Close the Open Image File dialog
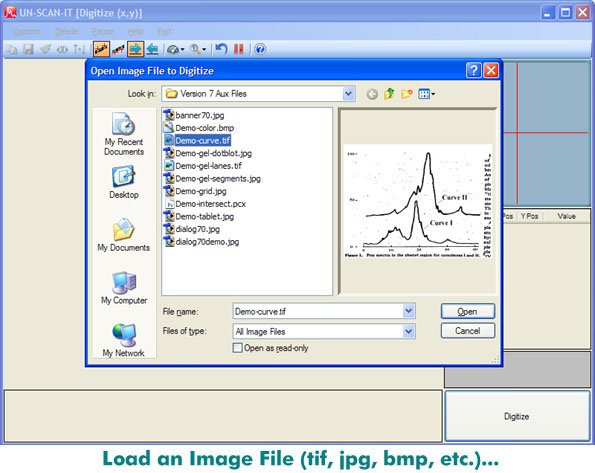The width and height of the screenshot is (595, 473). pyautogui.click(x=491, y=70)
